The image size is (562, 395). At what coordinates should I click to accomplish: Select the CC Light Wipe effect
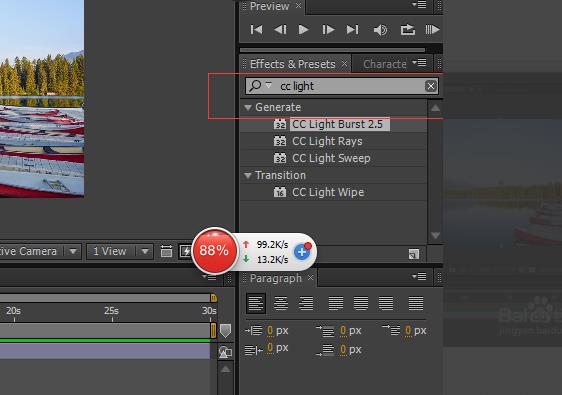click(328, 192)
